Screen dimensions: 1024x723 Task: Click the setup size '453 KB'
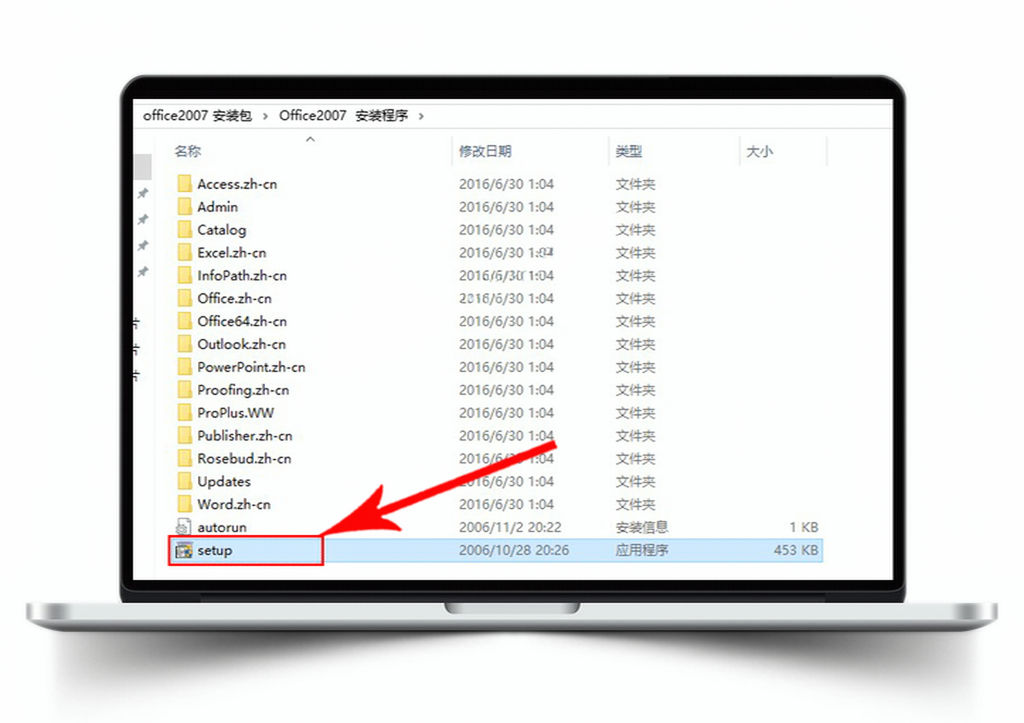pos(796,551)
